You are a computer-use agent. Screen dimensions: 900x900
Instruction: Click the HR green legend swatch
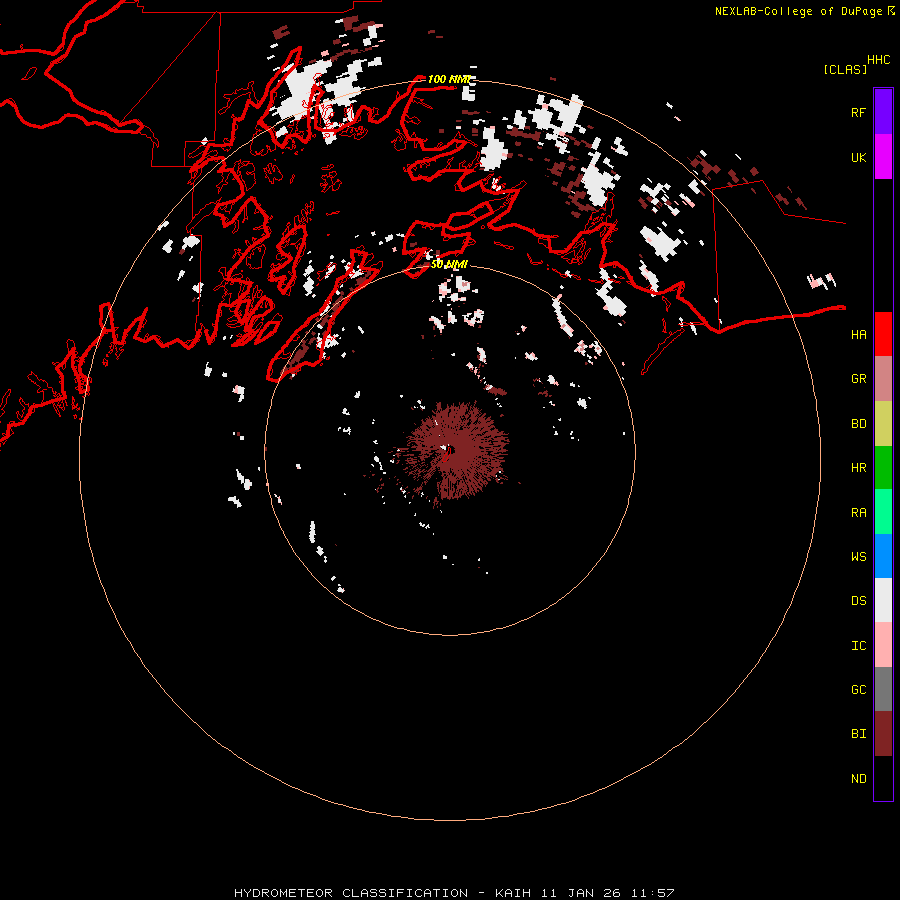point(883,468)
